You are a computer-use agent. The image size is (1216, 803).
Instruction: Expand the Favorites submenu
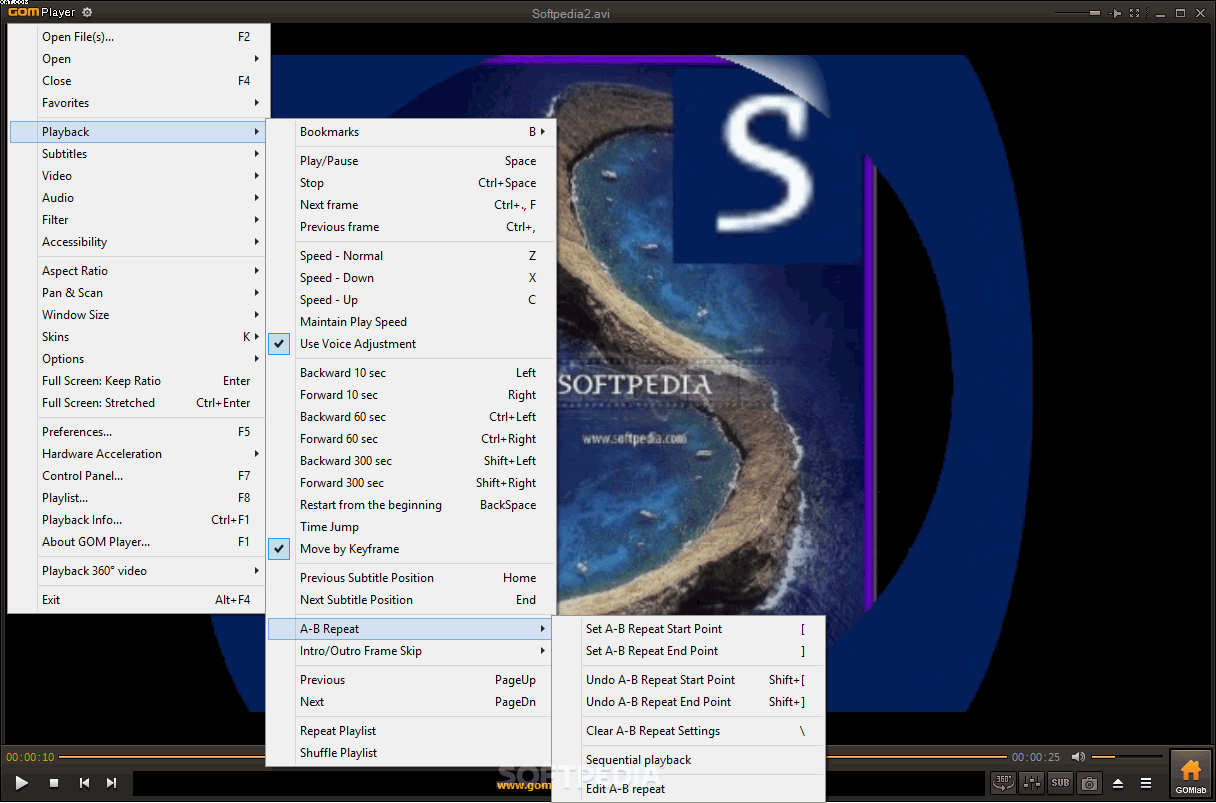[x=137, y=103]
